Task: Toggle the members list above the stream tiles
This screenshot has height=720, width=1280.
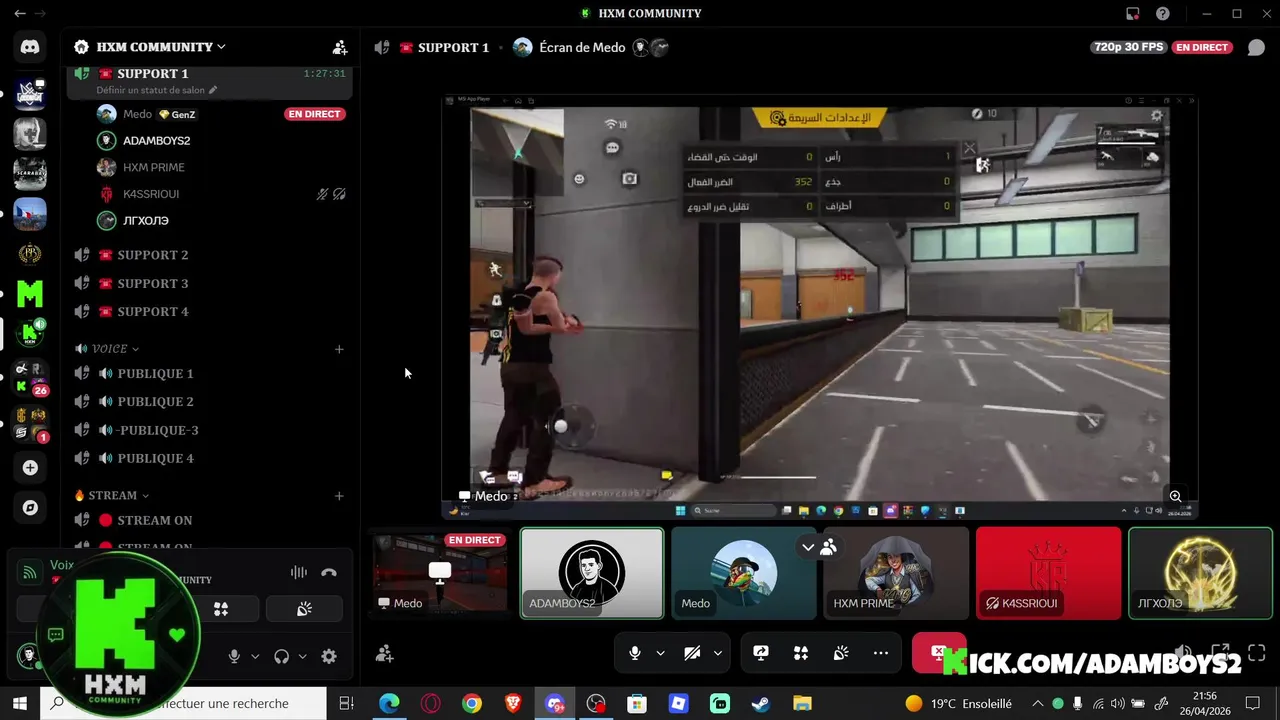Action: coord(828,547)
